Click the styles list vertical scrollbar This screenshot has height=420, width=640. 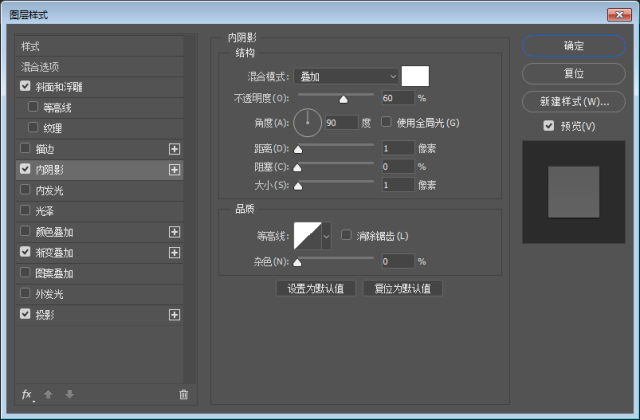click(x=189, y=209)
